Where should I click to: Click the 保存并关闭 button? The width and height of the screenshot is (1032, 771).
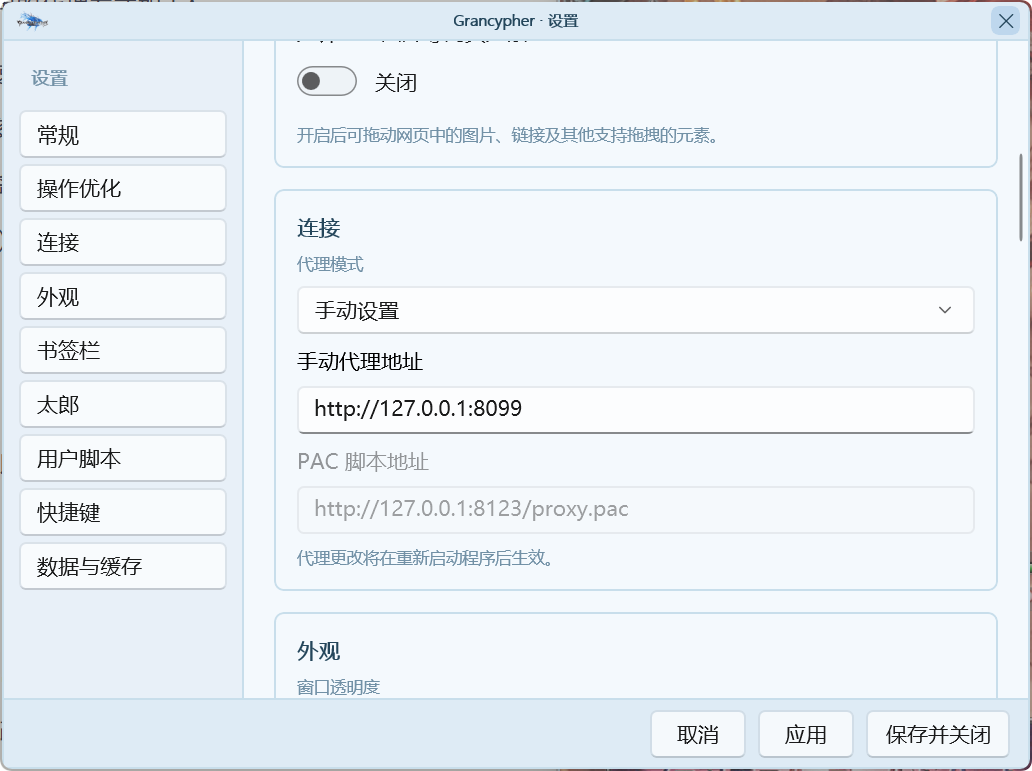click(x=938, y=734)
